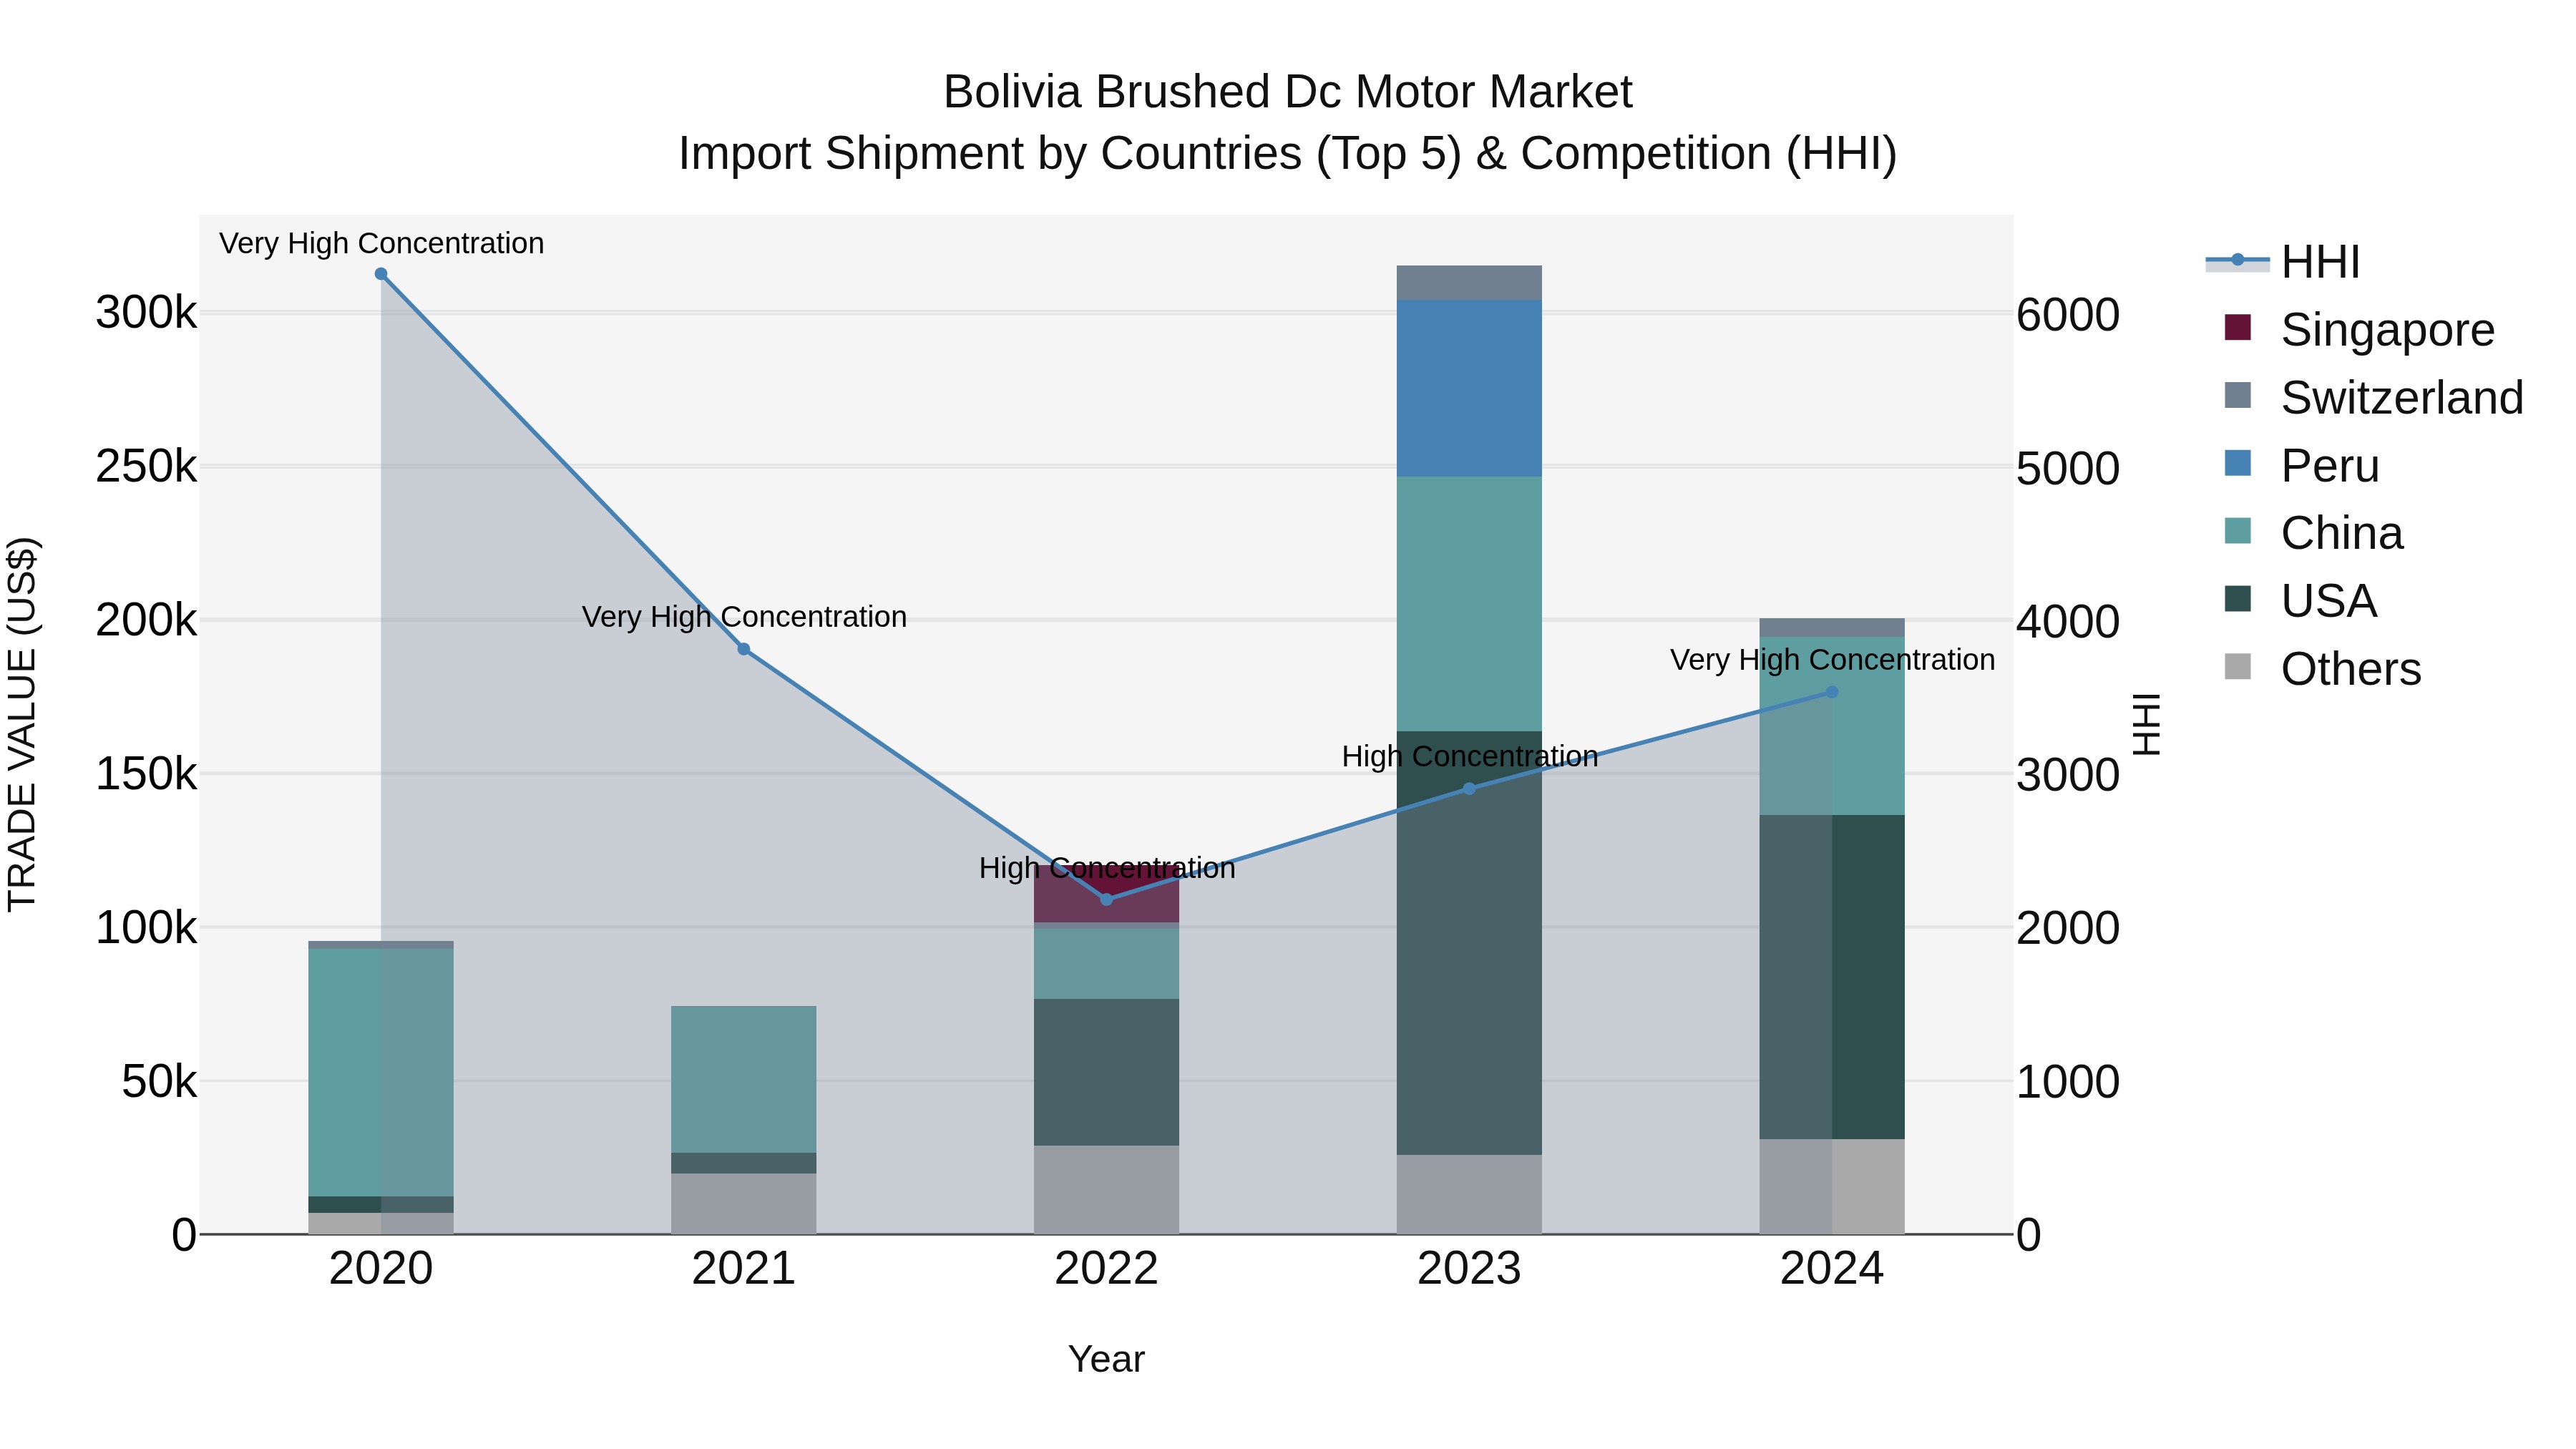Select the 2022 HHI data point
Screen dimensions: 2576x1449
pos(1106,899)
